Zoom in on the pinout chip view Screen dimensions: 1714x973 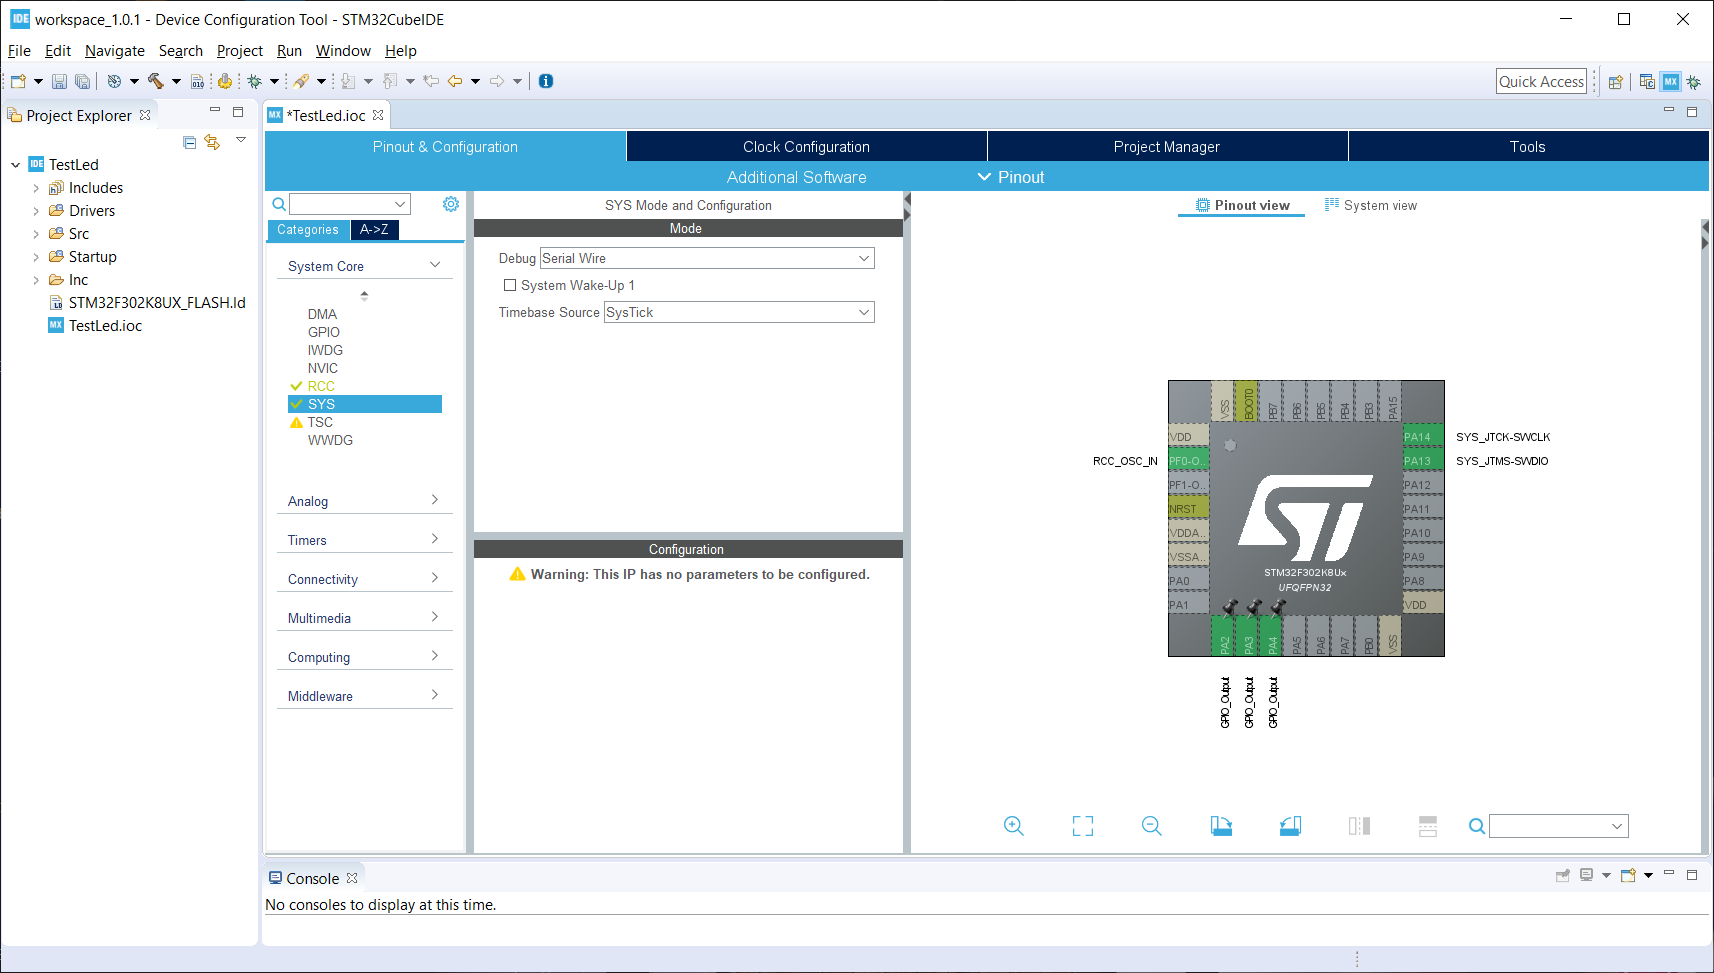point(1014,826)
